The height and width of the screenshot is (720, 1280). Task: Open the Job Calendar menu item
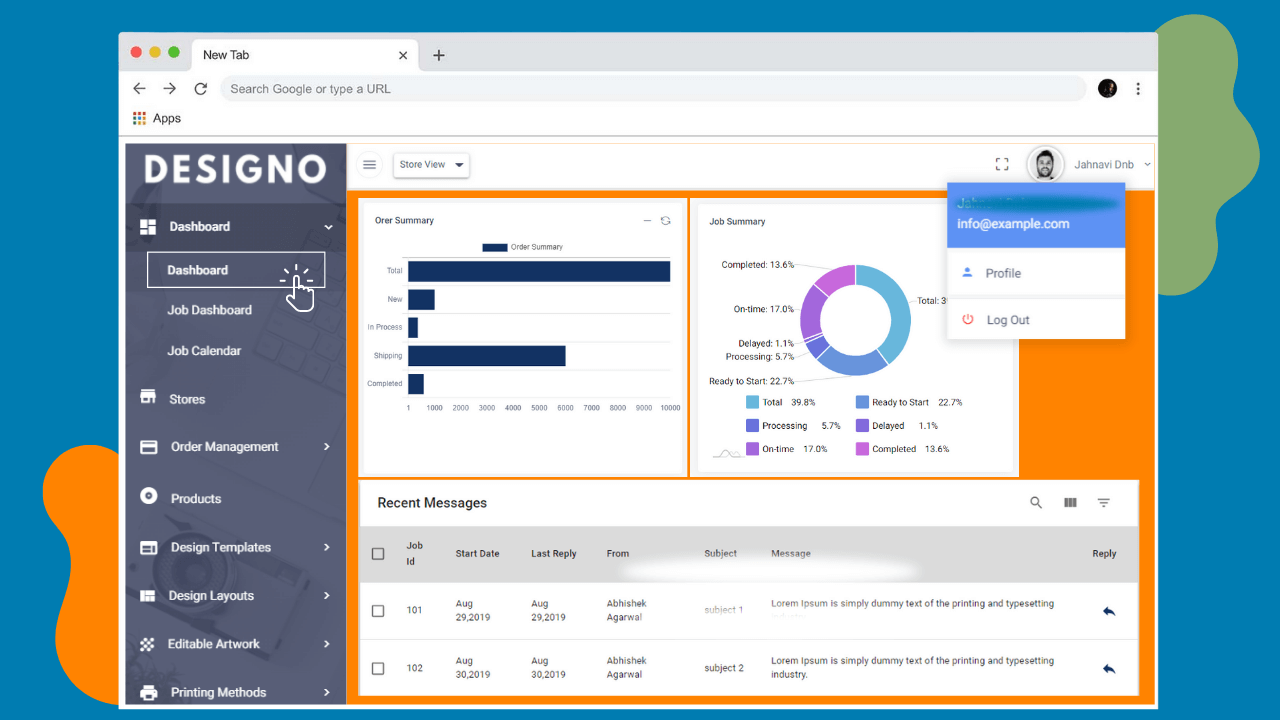[205, 351]
